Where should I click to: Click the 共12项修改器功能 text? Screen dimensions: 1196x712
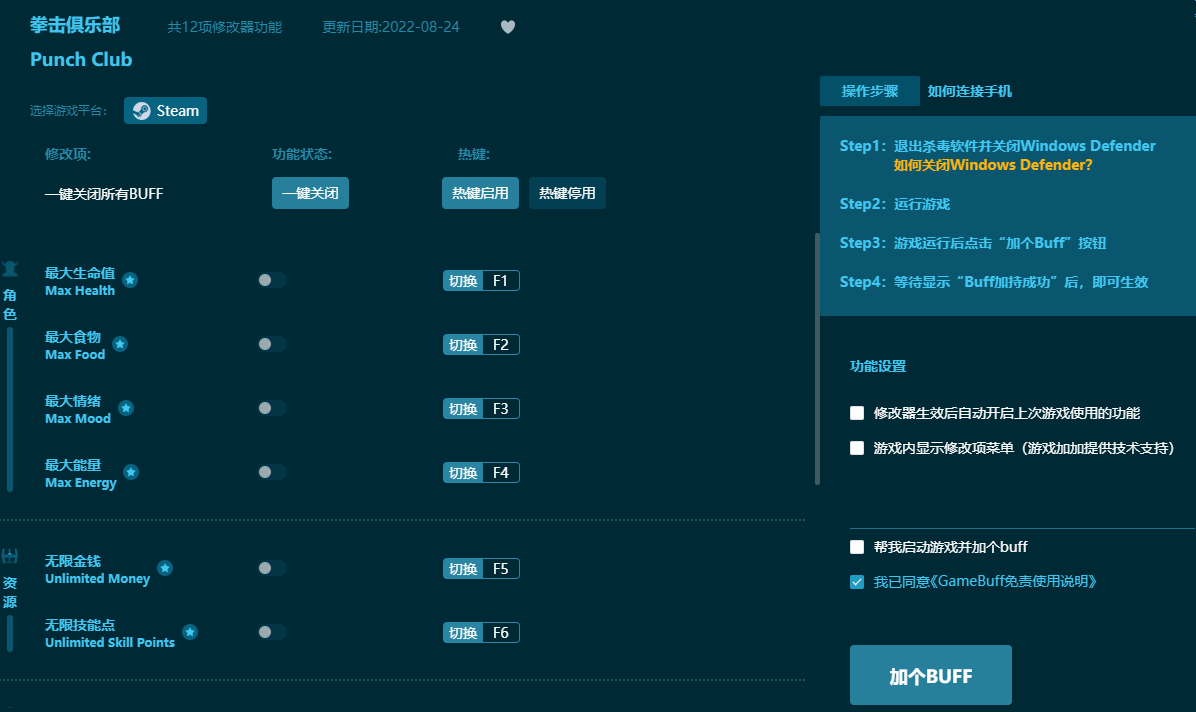224,27
